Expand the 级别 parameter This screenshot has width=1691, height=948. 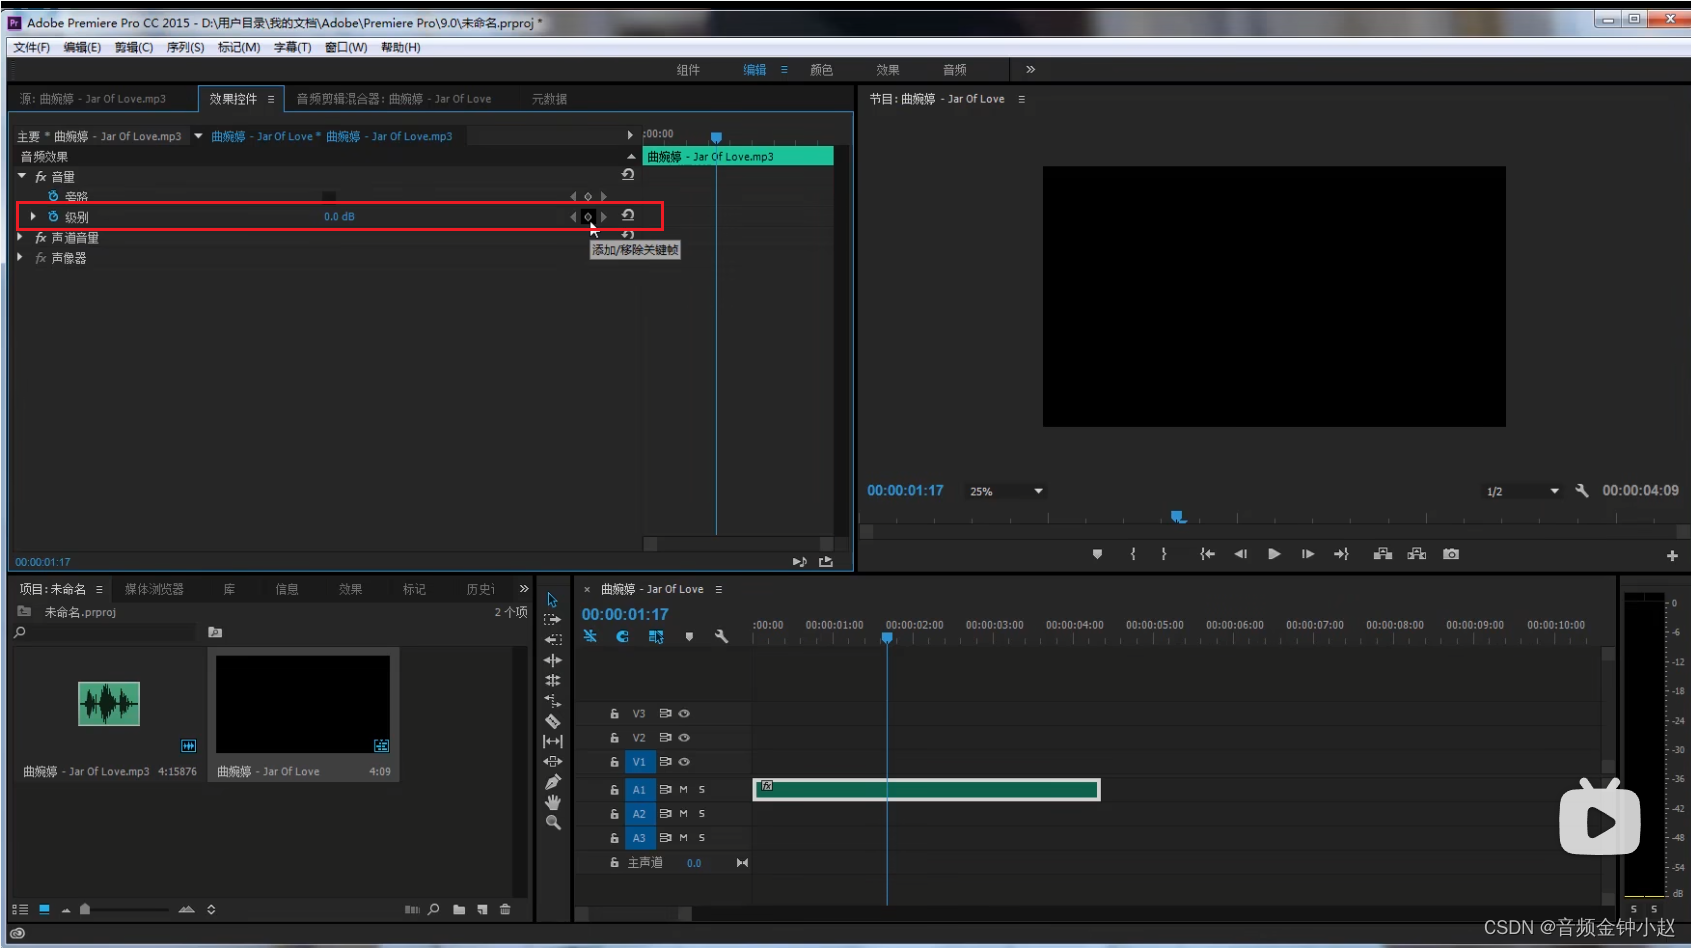pyautogui.click(x=33, y=216)
